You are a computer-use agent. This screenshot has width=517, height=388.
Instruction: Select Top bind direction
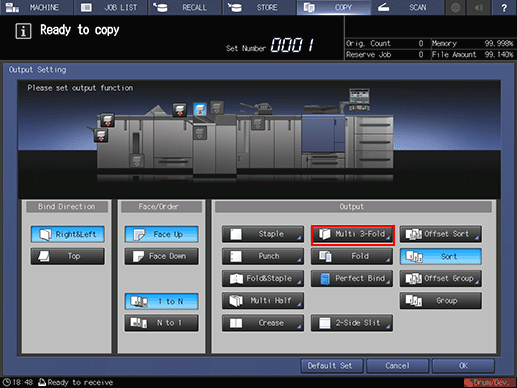(x=68, y=256)
